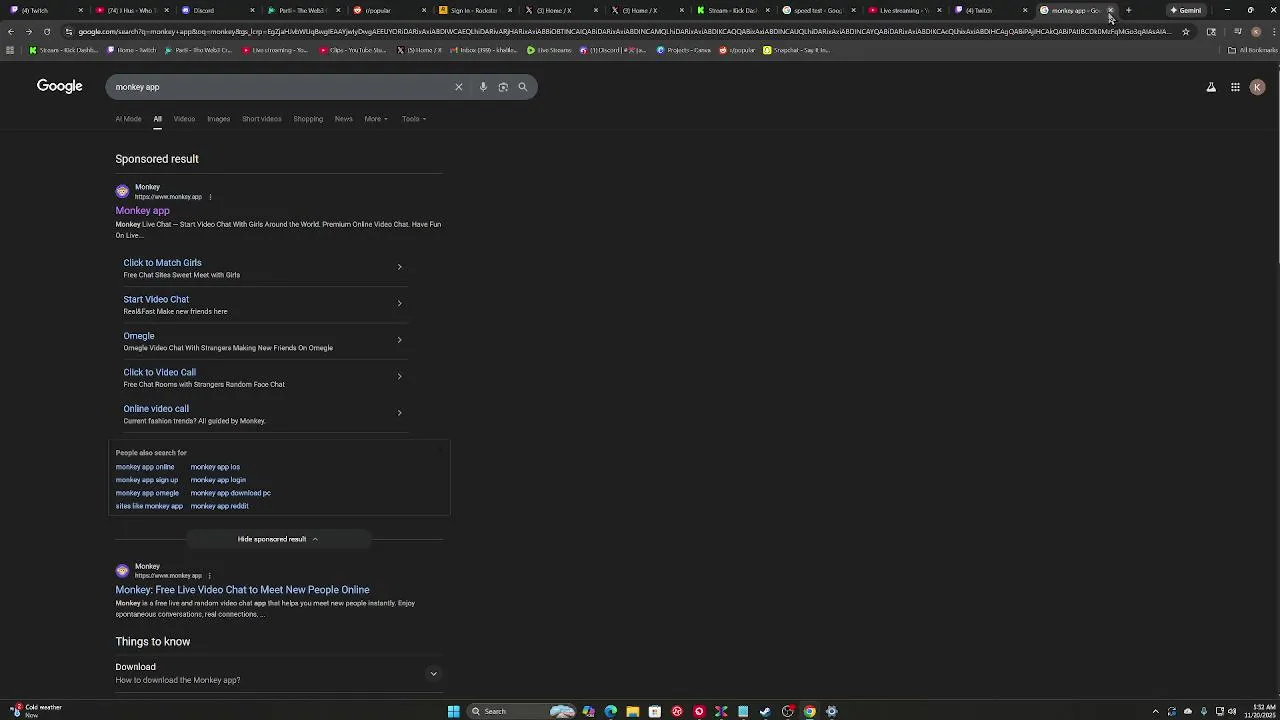Viewport: 1280px width, 720px height.
Task: Select the Short videos tab
Action: pos(261,119)
